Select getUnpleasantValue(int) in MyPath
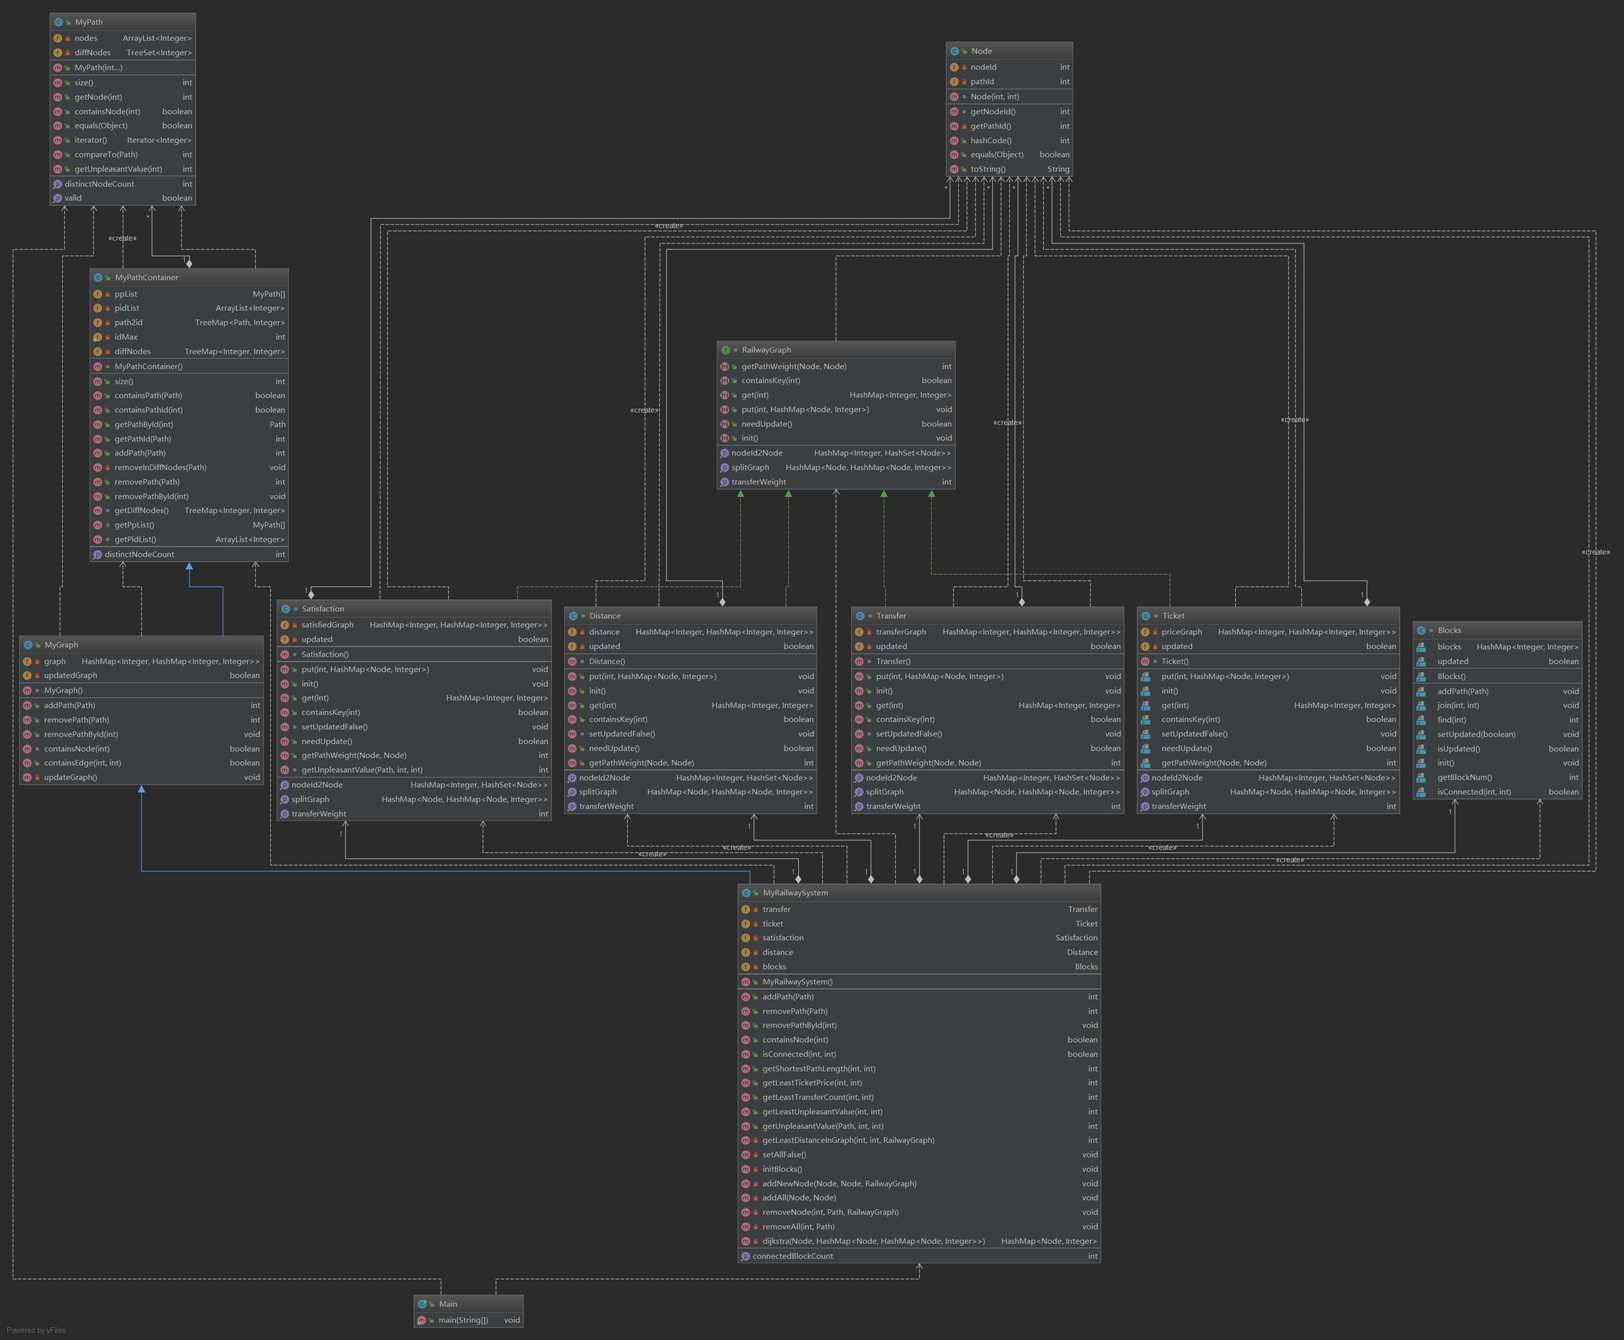This screenshot has width=1624, height=1340. 118,169
